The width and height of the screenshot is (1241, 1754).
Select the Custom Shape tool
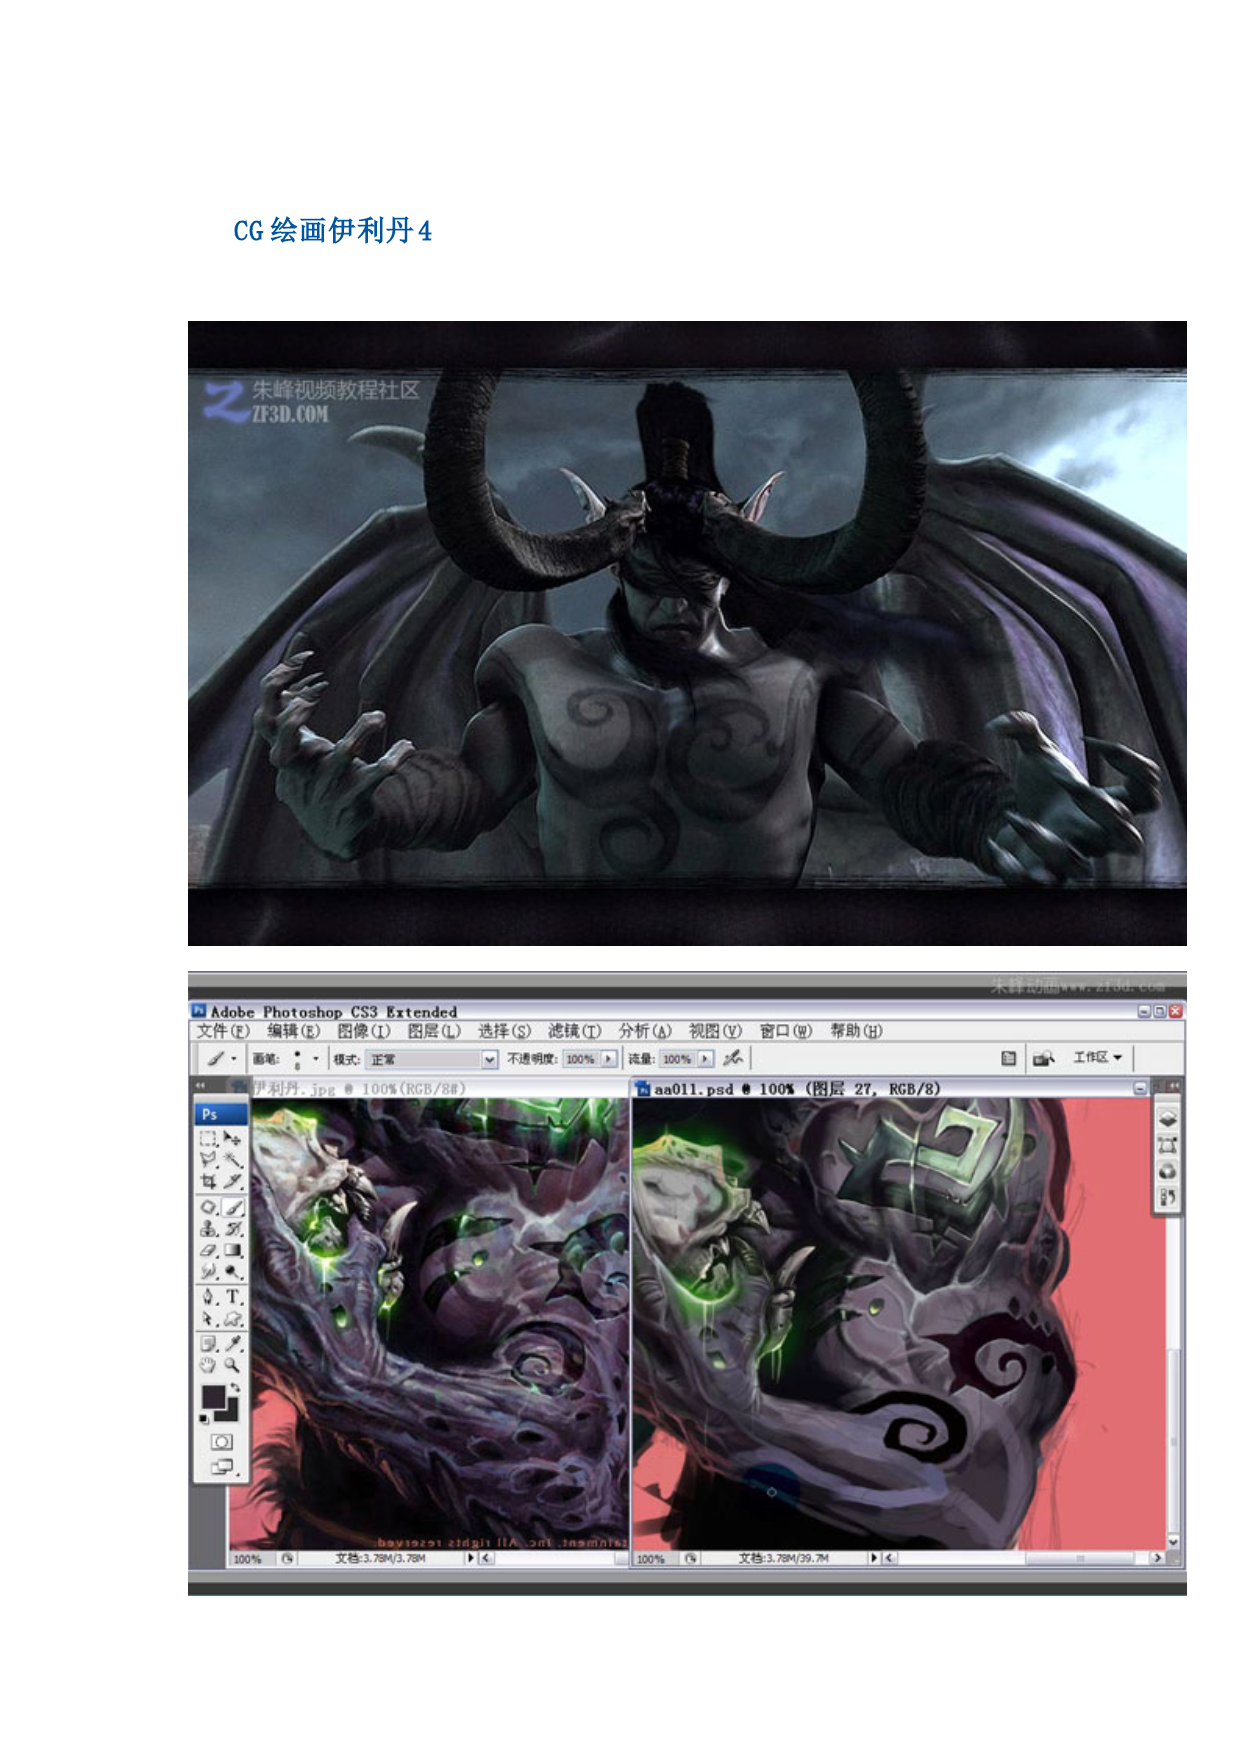point(232,1319)
